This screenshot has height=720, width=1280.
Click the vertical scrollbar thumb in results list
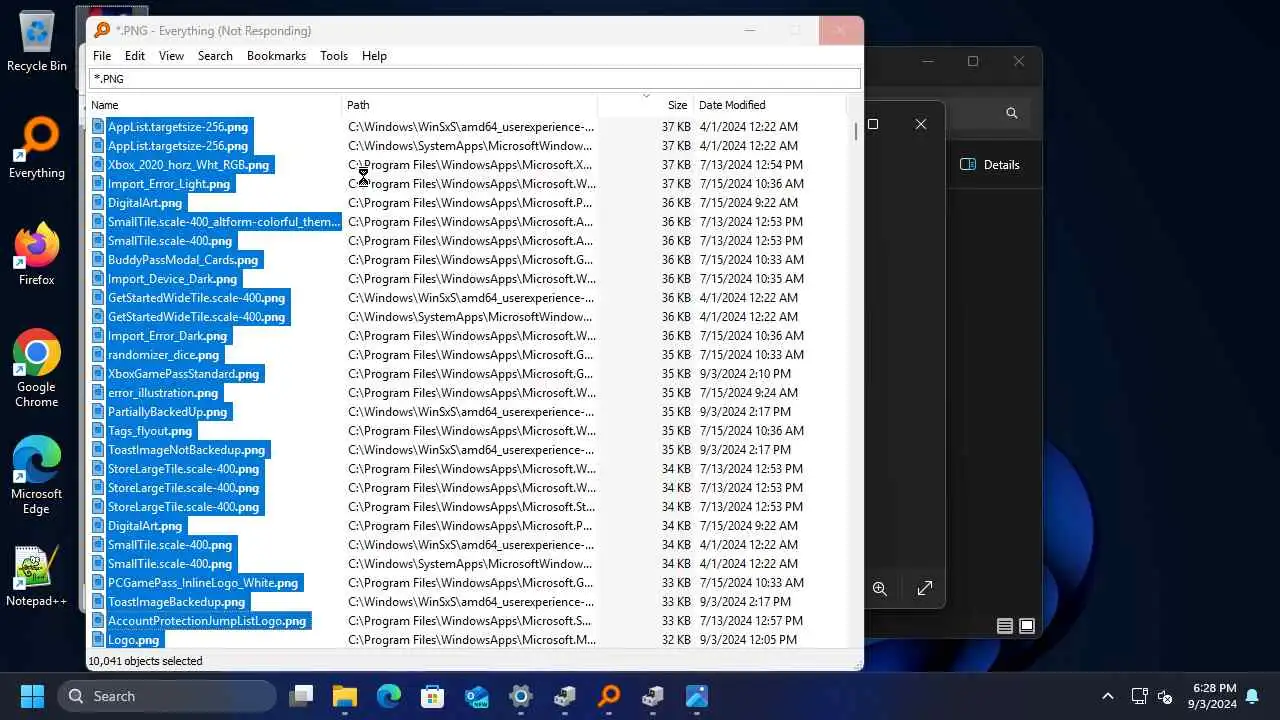pyautogui.click(x=856, y=131)
